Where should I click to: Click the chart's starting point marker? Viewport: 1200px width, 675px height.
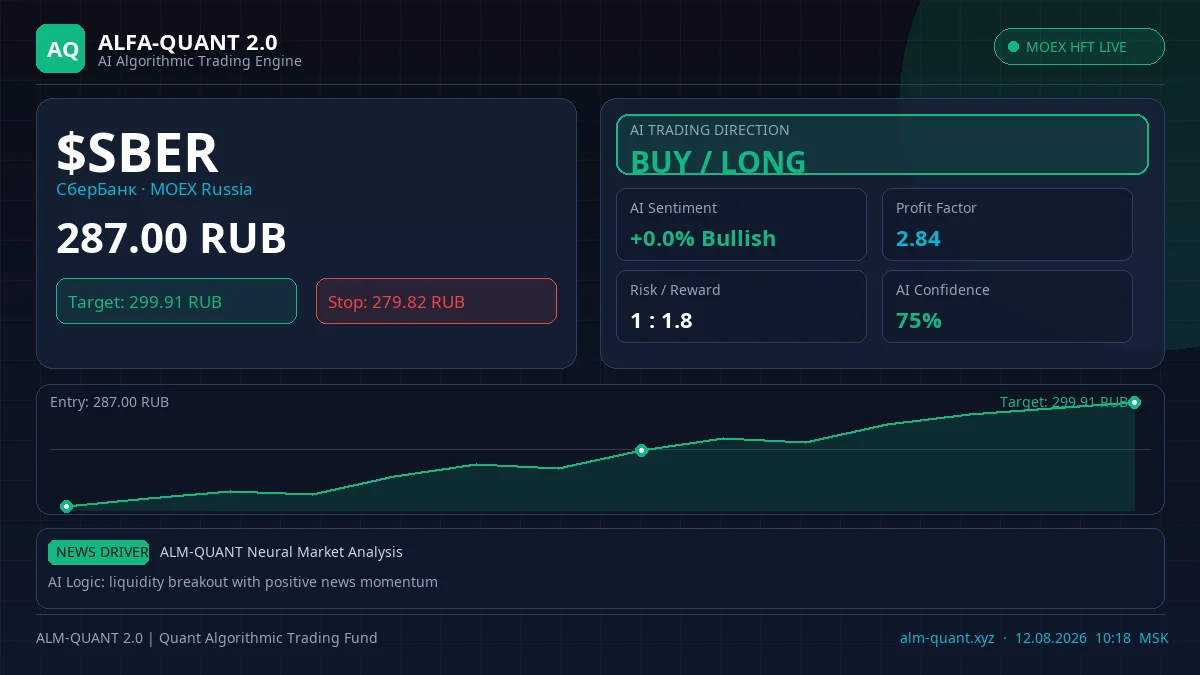[66, 507]
